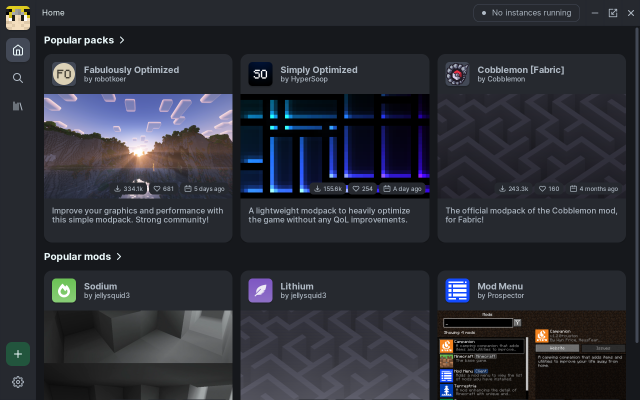This screenshot has height=400, width=640.
Task: Open the No instances running status
Action: [x=527, y=13]
